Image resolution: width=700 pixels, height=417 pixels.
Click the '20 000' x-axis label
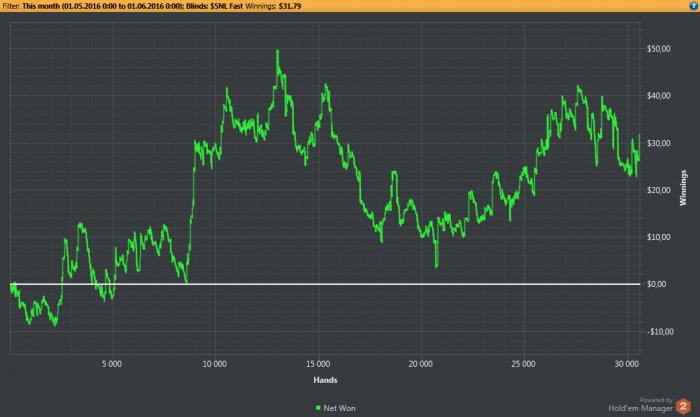coord(421,364)
